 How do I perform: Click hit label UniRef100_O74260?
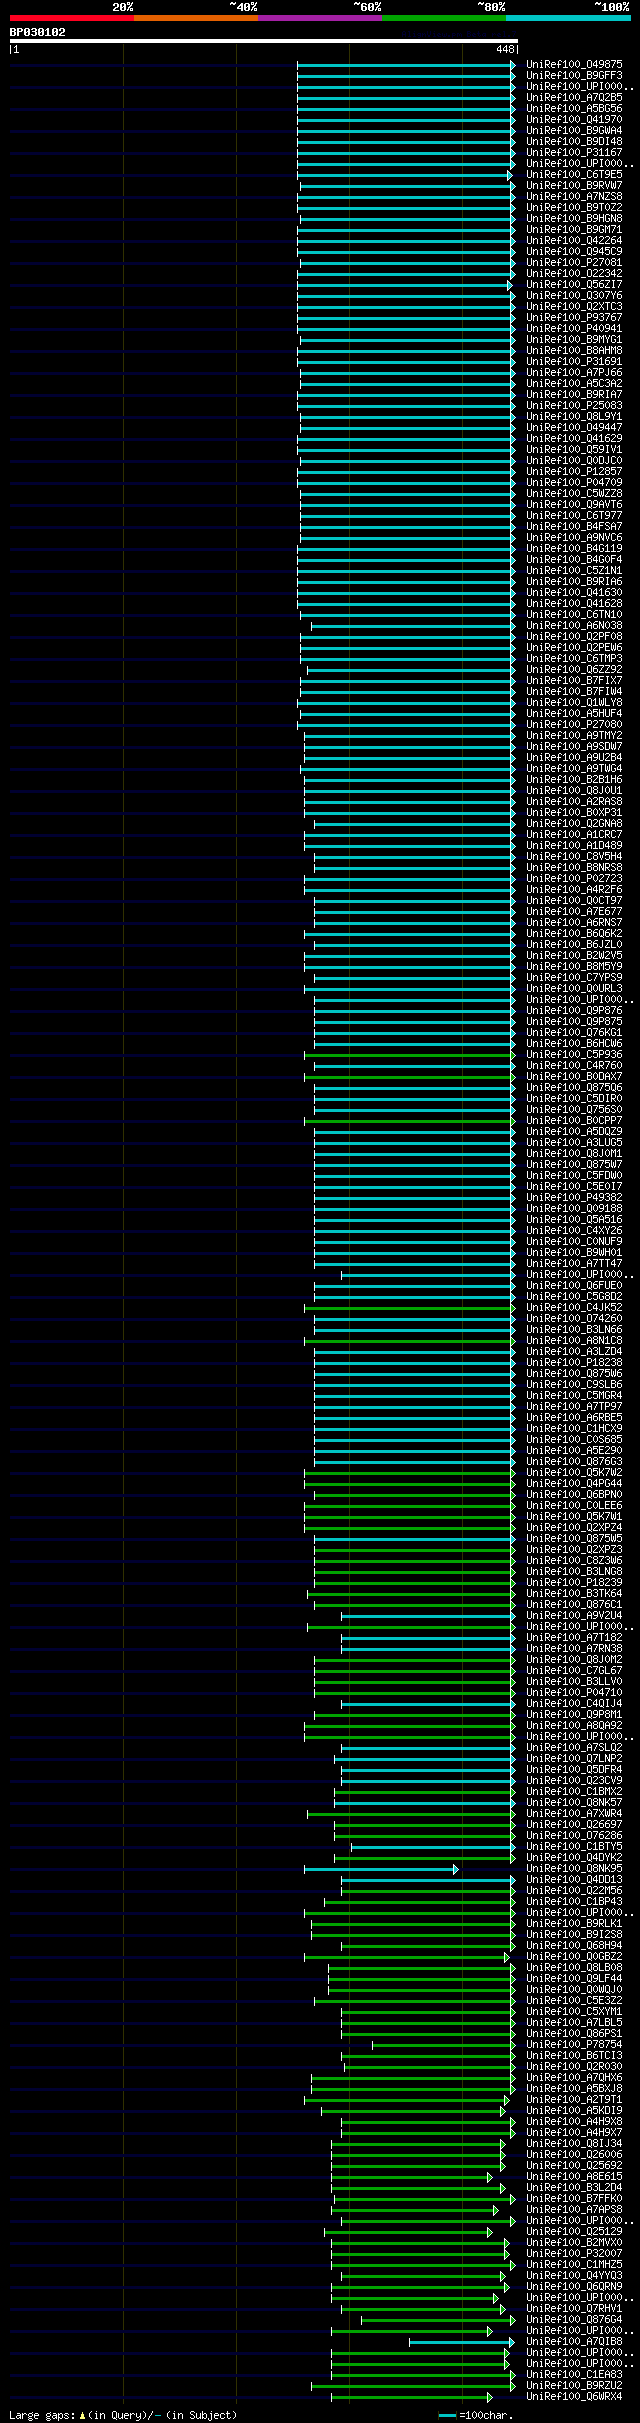574,1318
